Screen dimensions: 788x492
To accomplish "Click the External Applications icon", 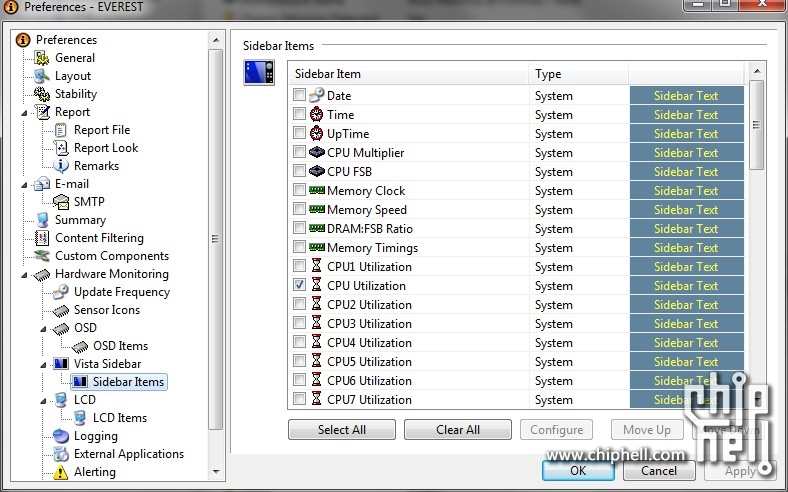I will tap(61, 454).
